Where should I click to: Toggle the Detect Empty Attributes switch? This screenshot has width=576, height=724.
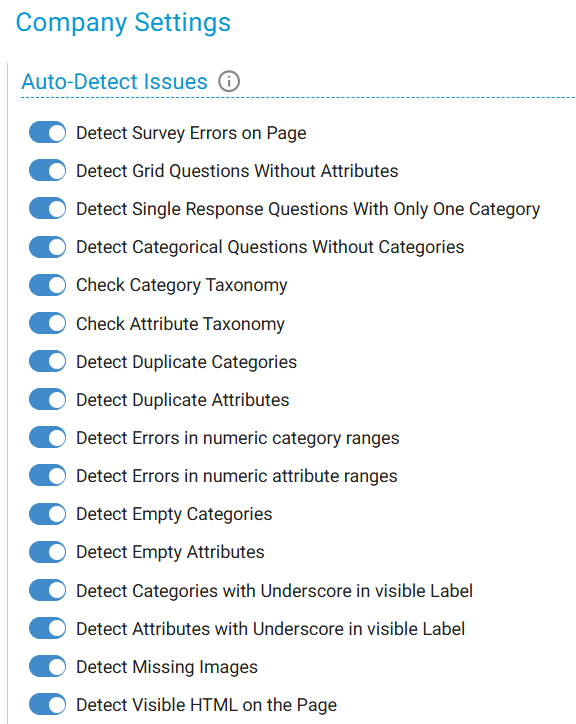coord(48,552)
